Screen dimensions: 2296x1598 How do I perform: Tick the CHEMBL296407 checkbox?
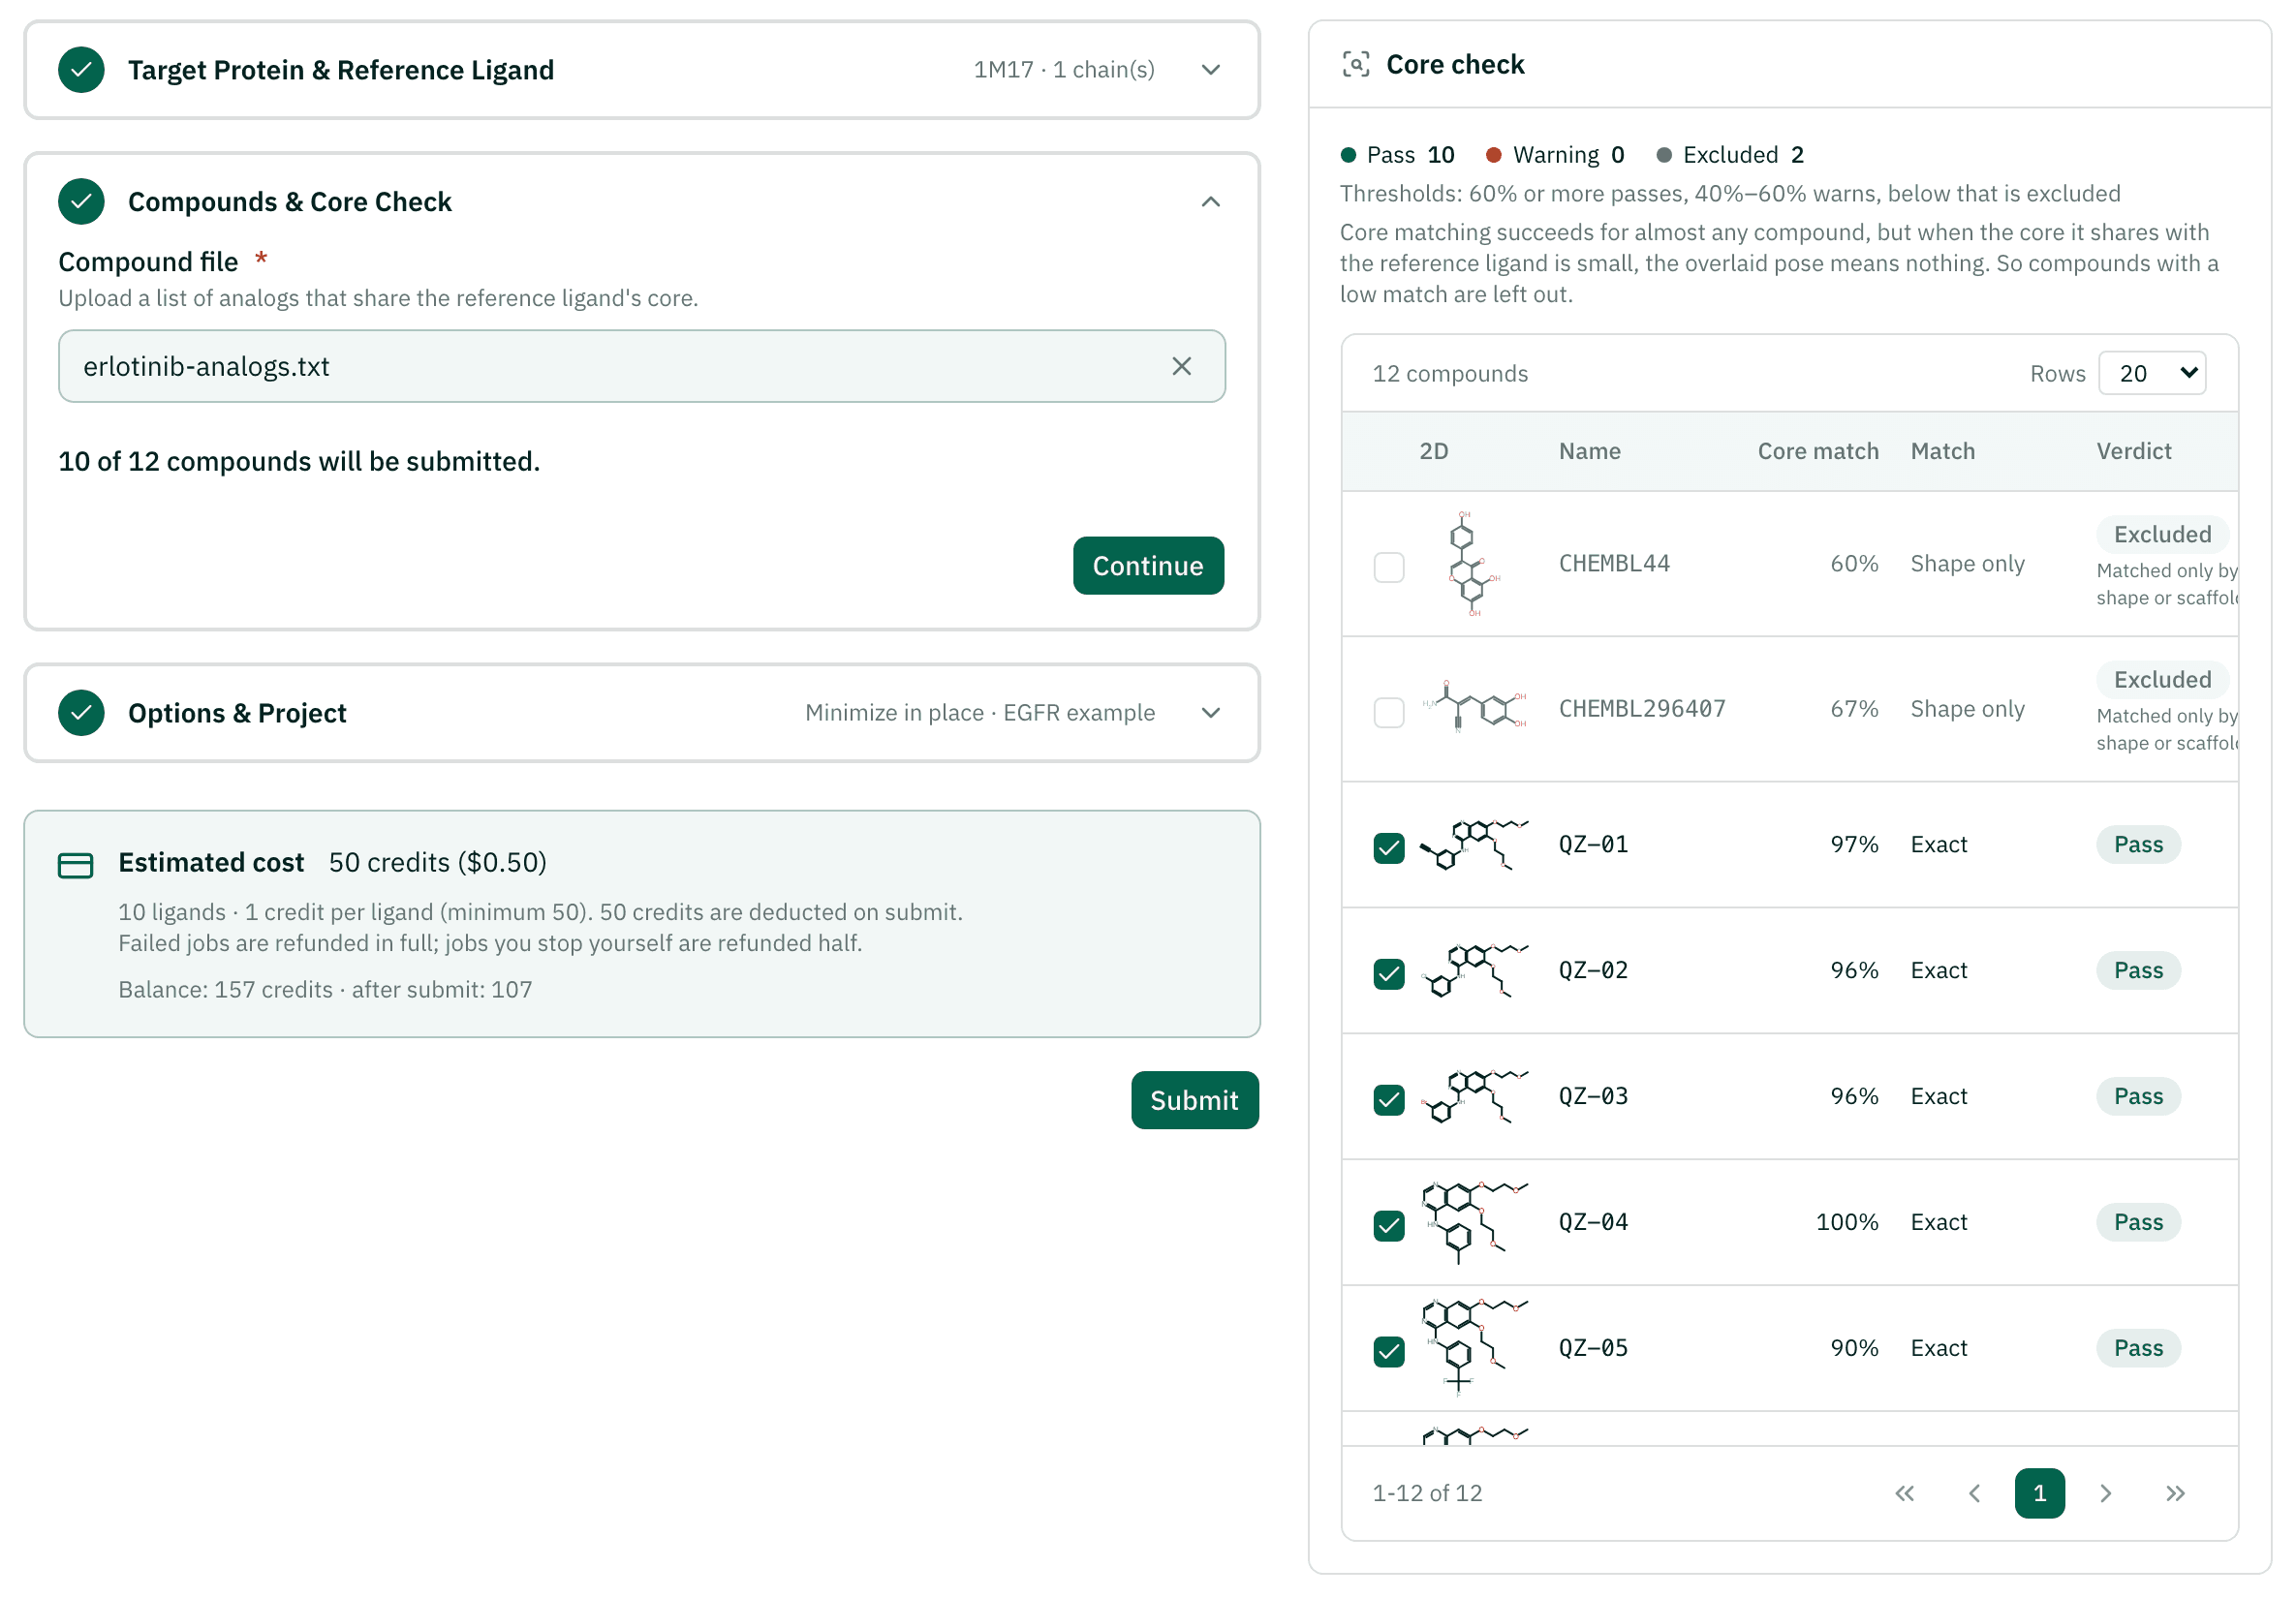pos(1389,713)
